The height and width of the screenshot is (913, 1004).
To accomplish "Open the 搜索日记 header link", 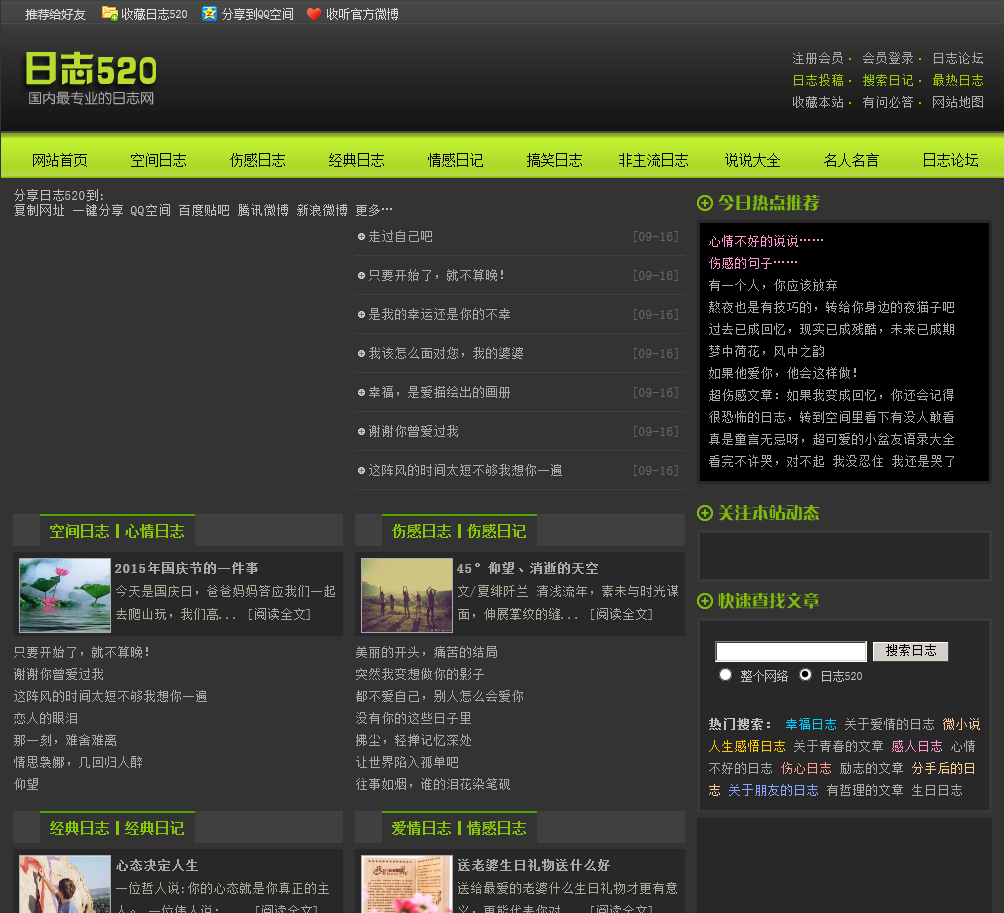I will (887, 80).
